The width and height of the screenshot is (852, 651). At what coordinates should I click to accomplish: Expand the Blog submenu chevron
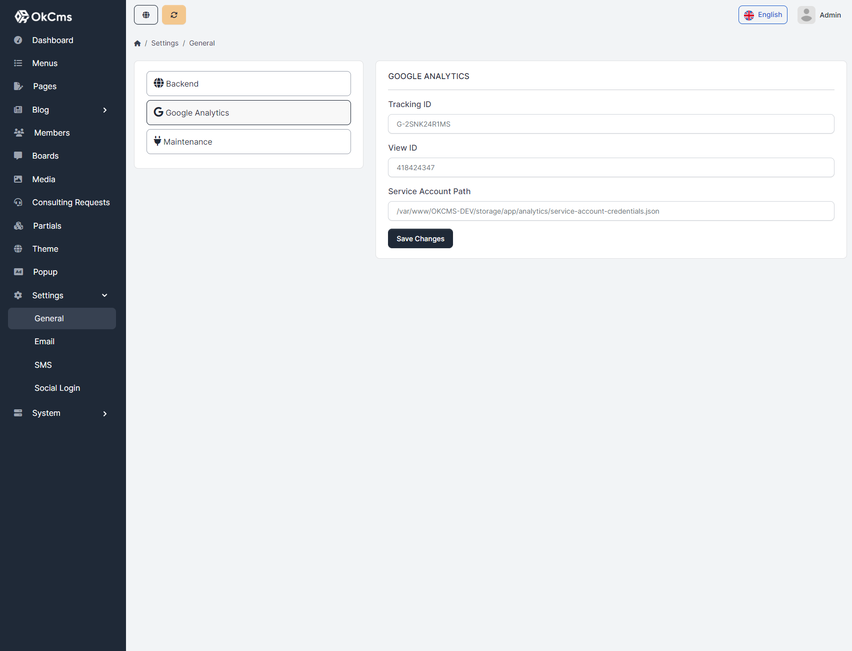click(105, 110)
